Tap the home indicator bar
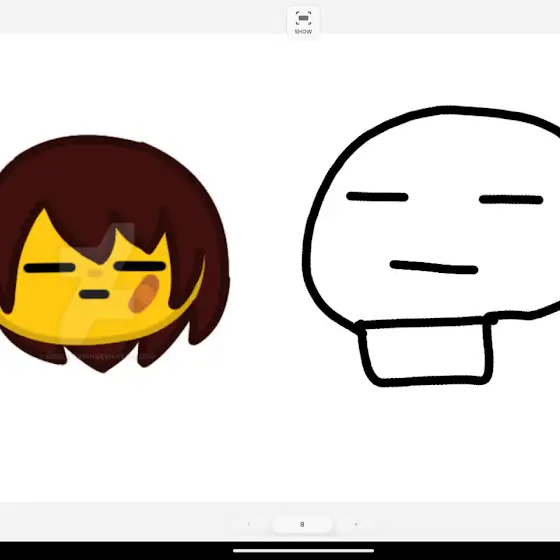560x560 pixels. tap(303, 550)
